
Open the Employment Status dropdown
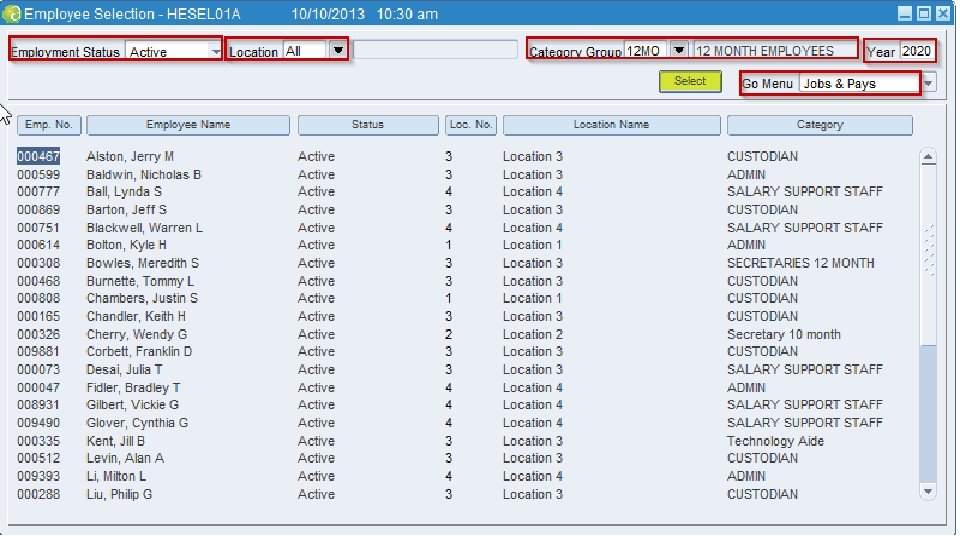(x=216, y=52)
